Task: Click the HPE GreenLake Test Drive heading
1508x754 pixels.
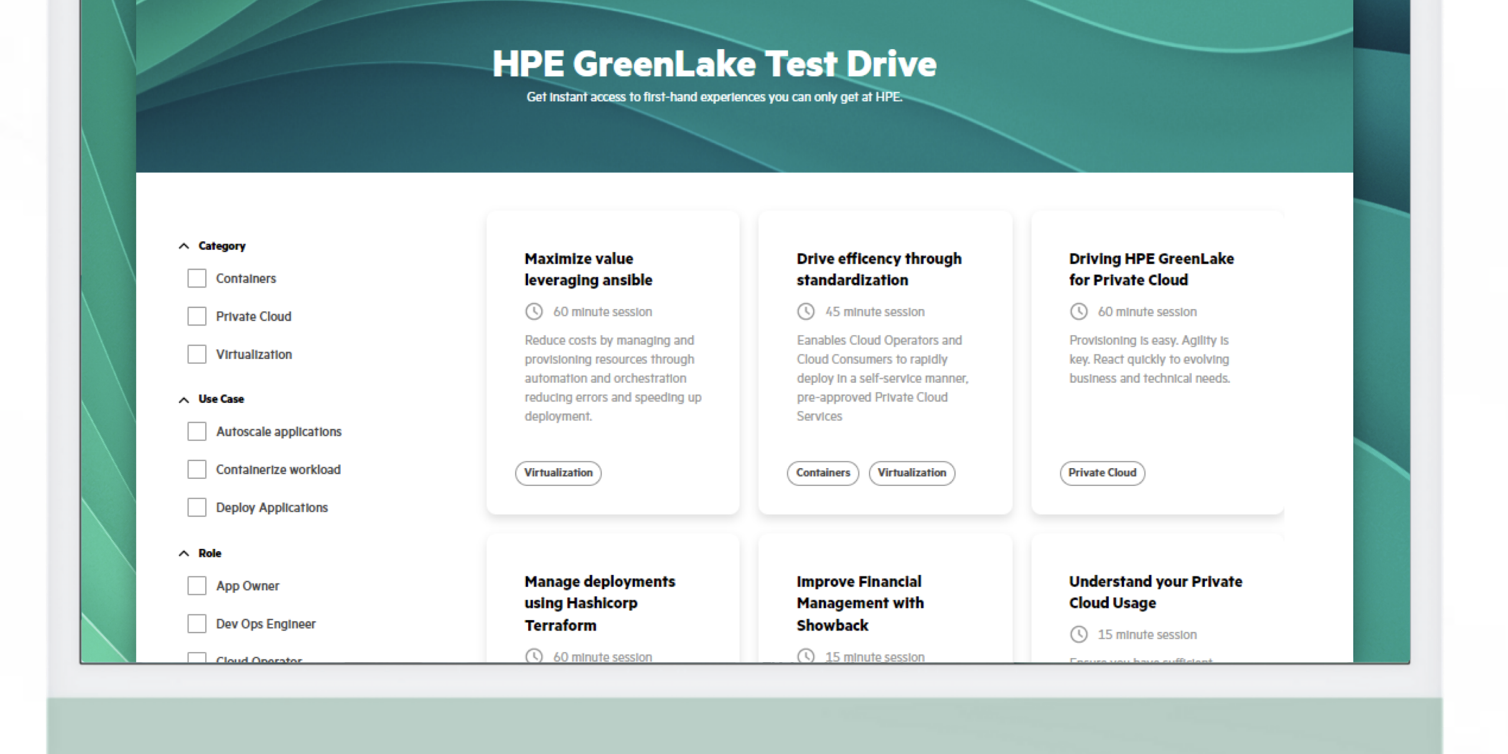Action: (x=714, y=64)
